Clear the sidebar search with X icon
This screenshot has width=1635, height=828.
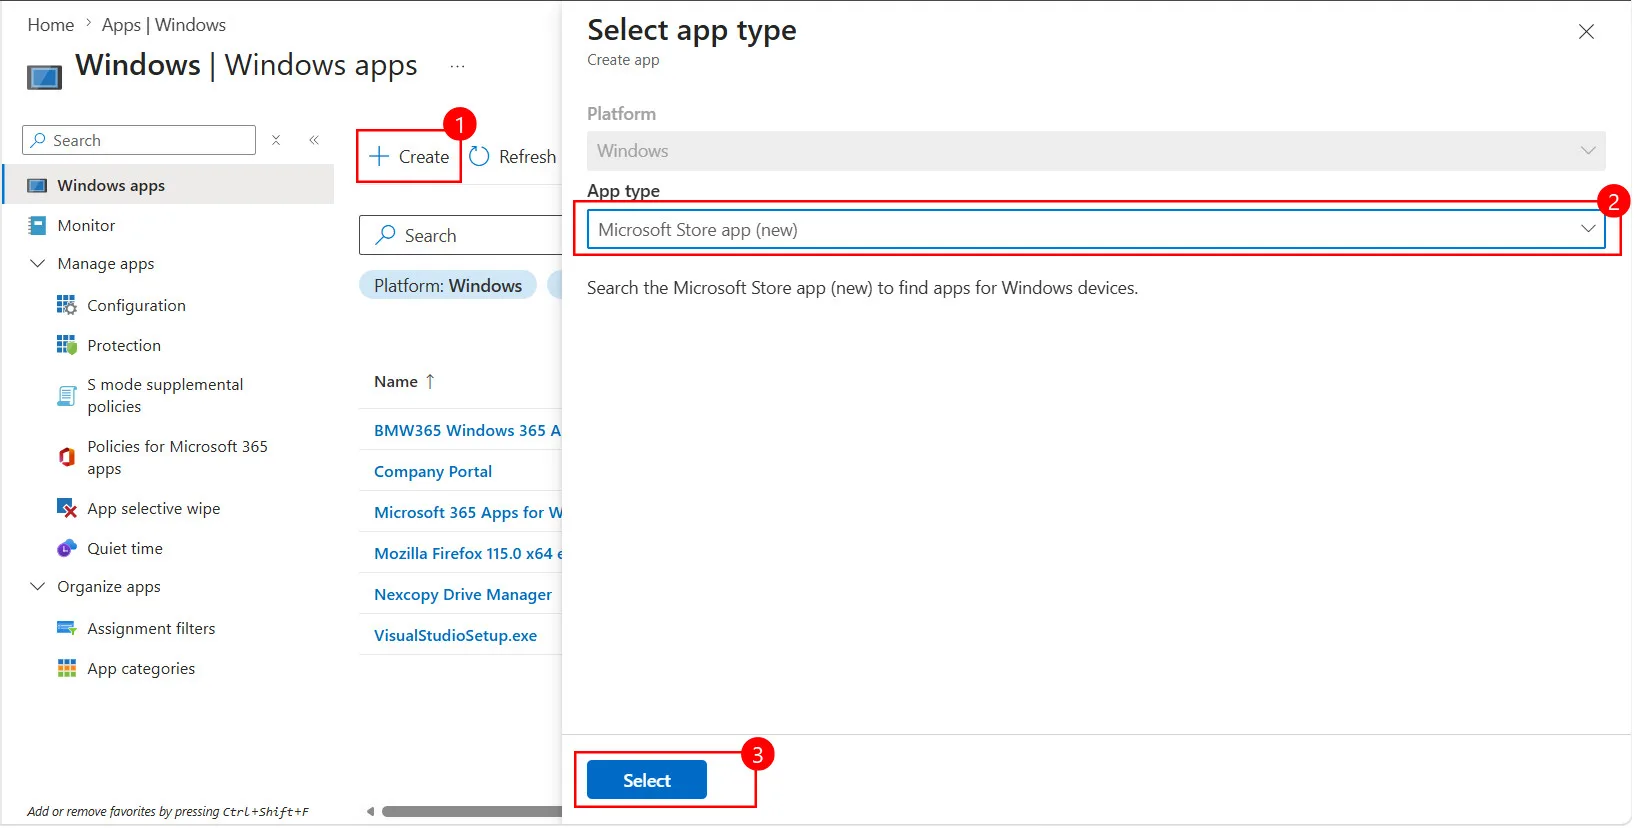(276, 140)
